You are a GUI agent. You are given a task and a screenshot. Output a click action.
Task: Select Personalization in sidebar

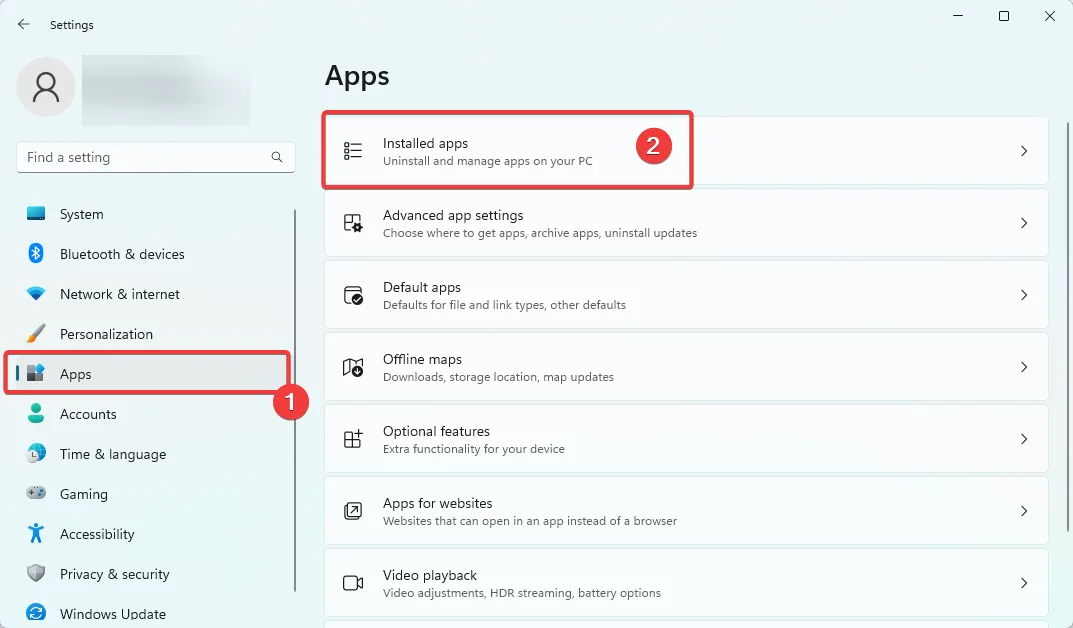tap(106, 334)
